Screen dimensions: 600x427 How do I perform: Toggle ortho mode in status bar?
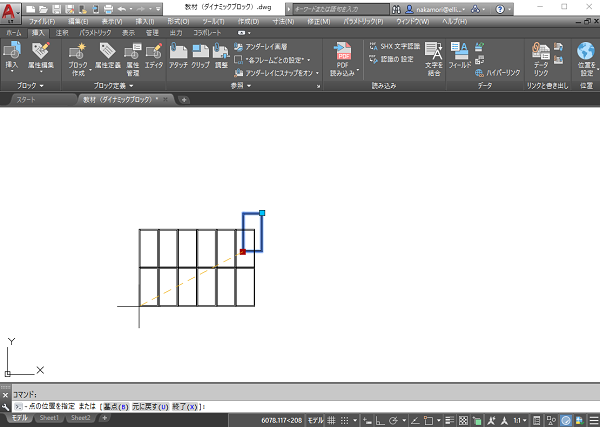pyautogui.click(x=380, y=420)
